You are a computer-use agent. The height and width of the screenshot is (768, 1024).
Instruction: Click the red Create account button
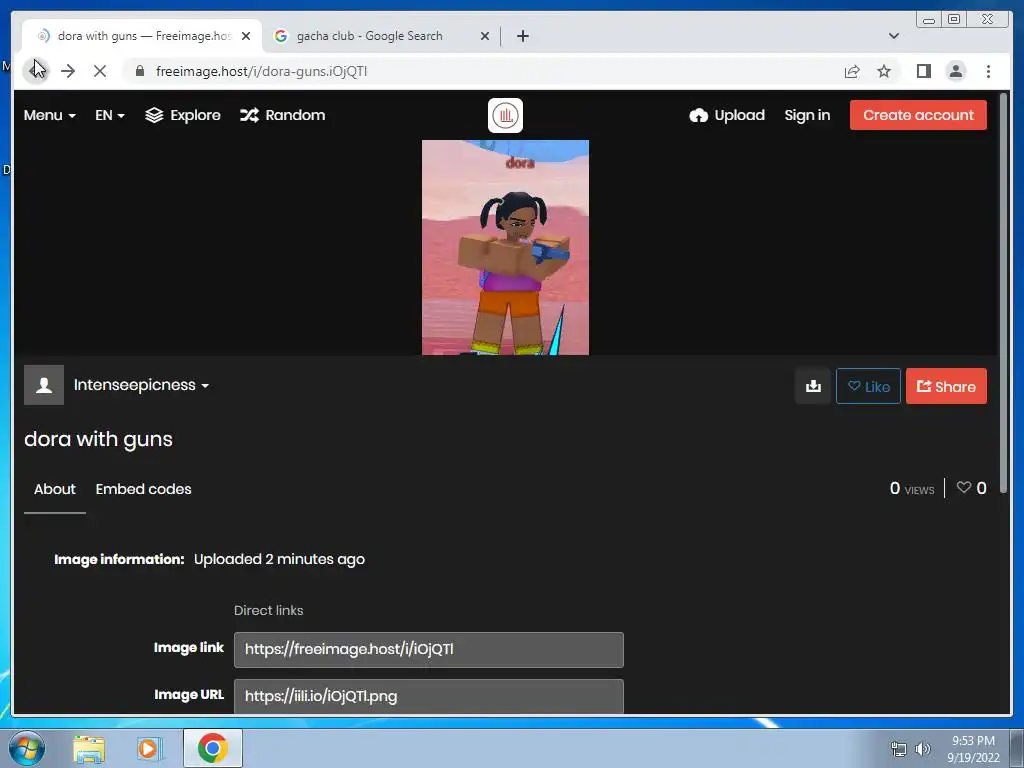pyautogui.click(x=918, y=115)
